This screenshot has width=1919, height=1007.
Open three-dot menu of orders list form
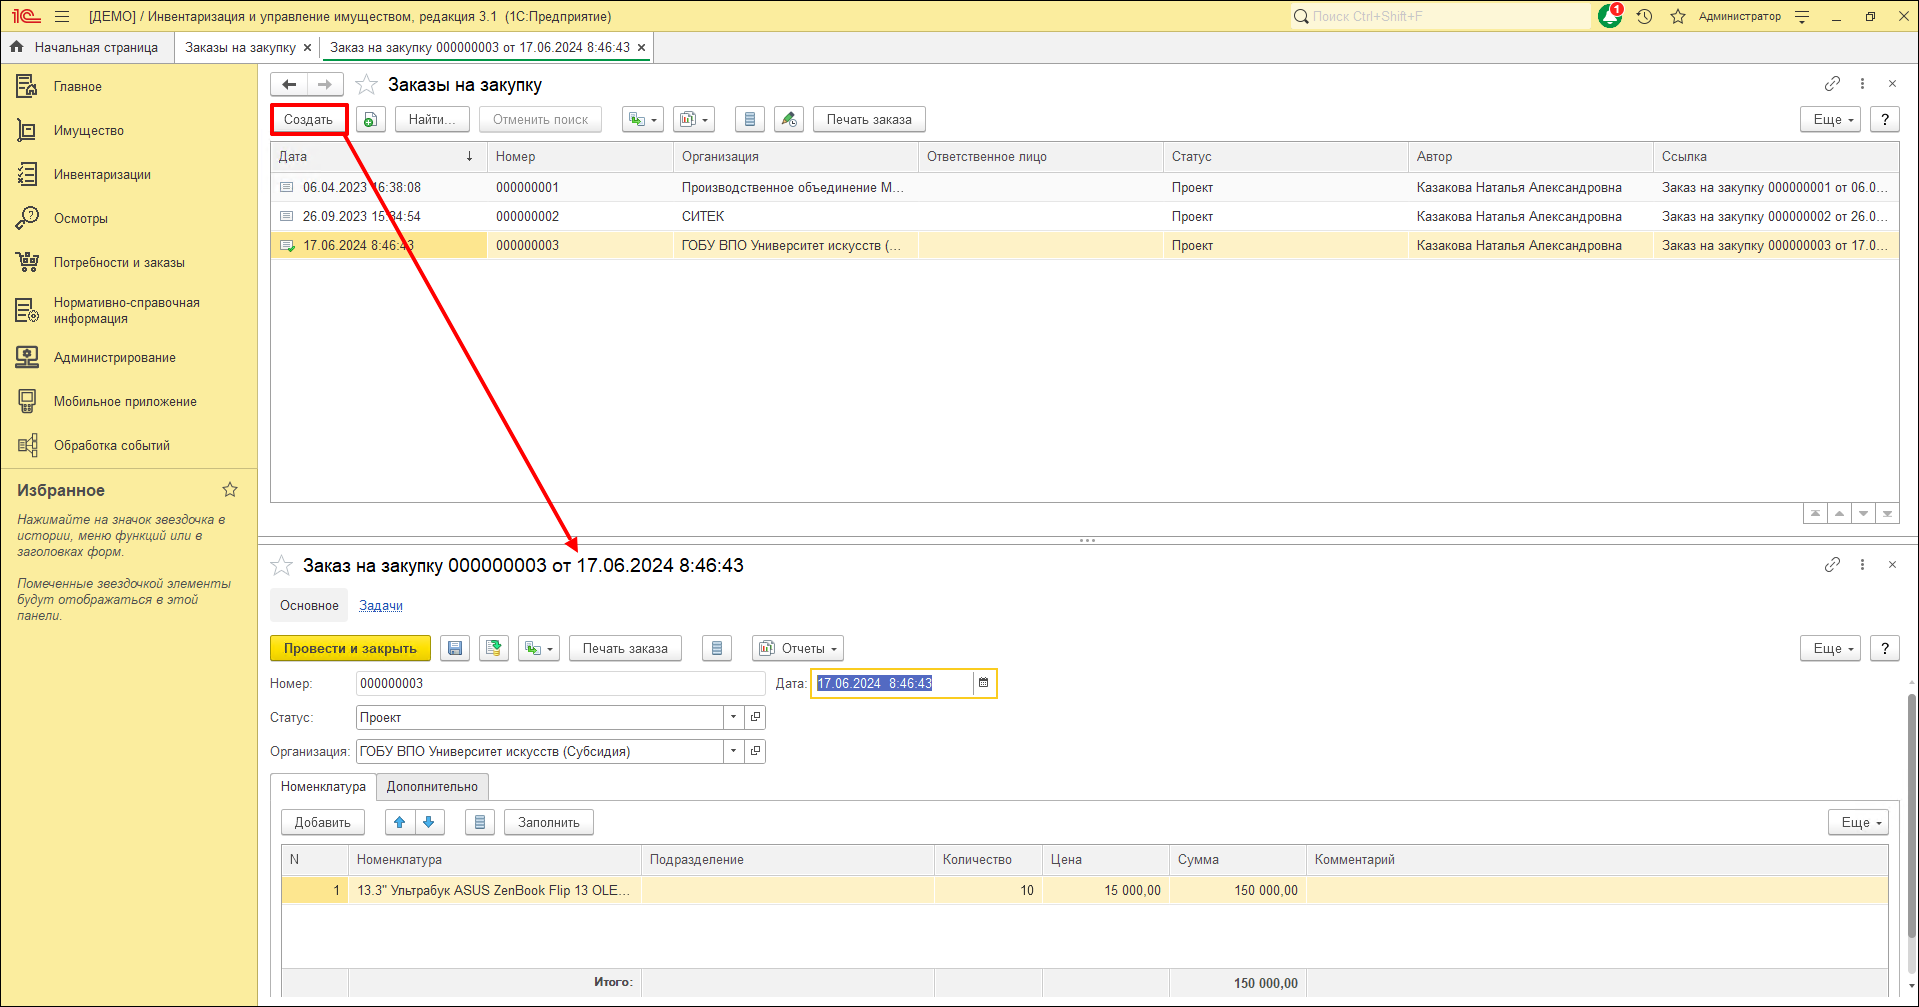pos(1862,84)
